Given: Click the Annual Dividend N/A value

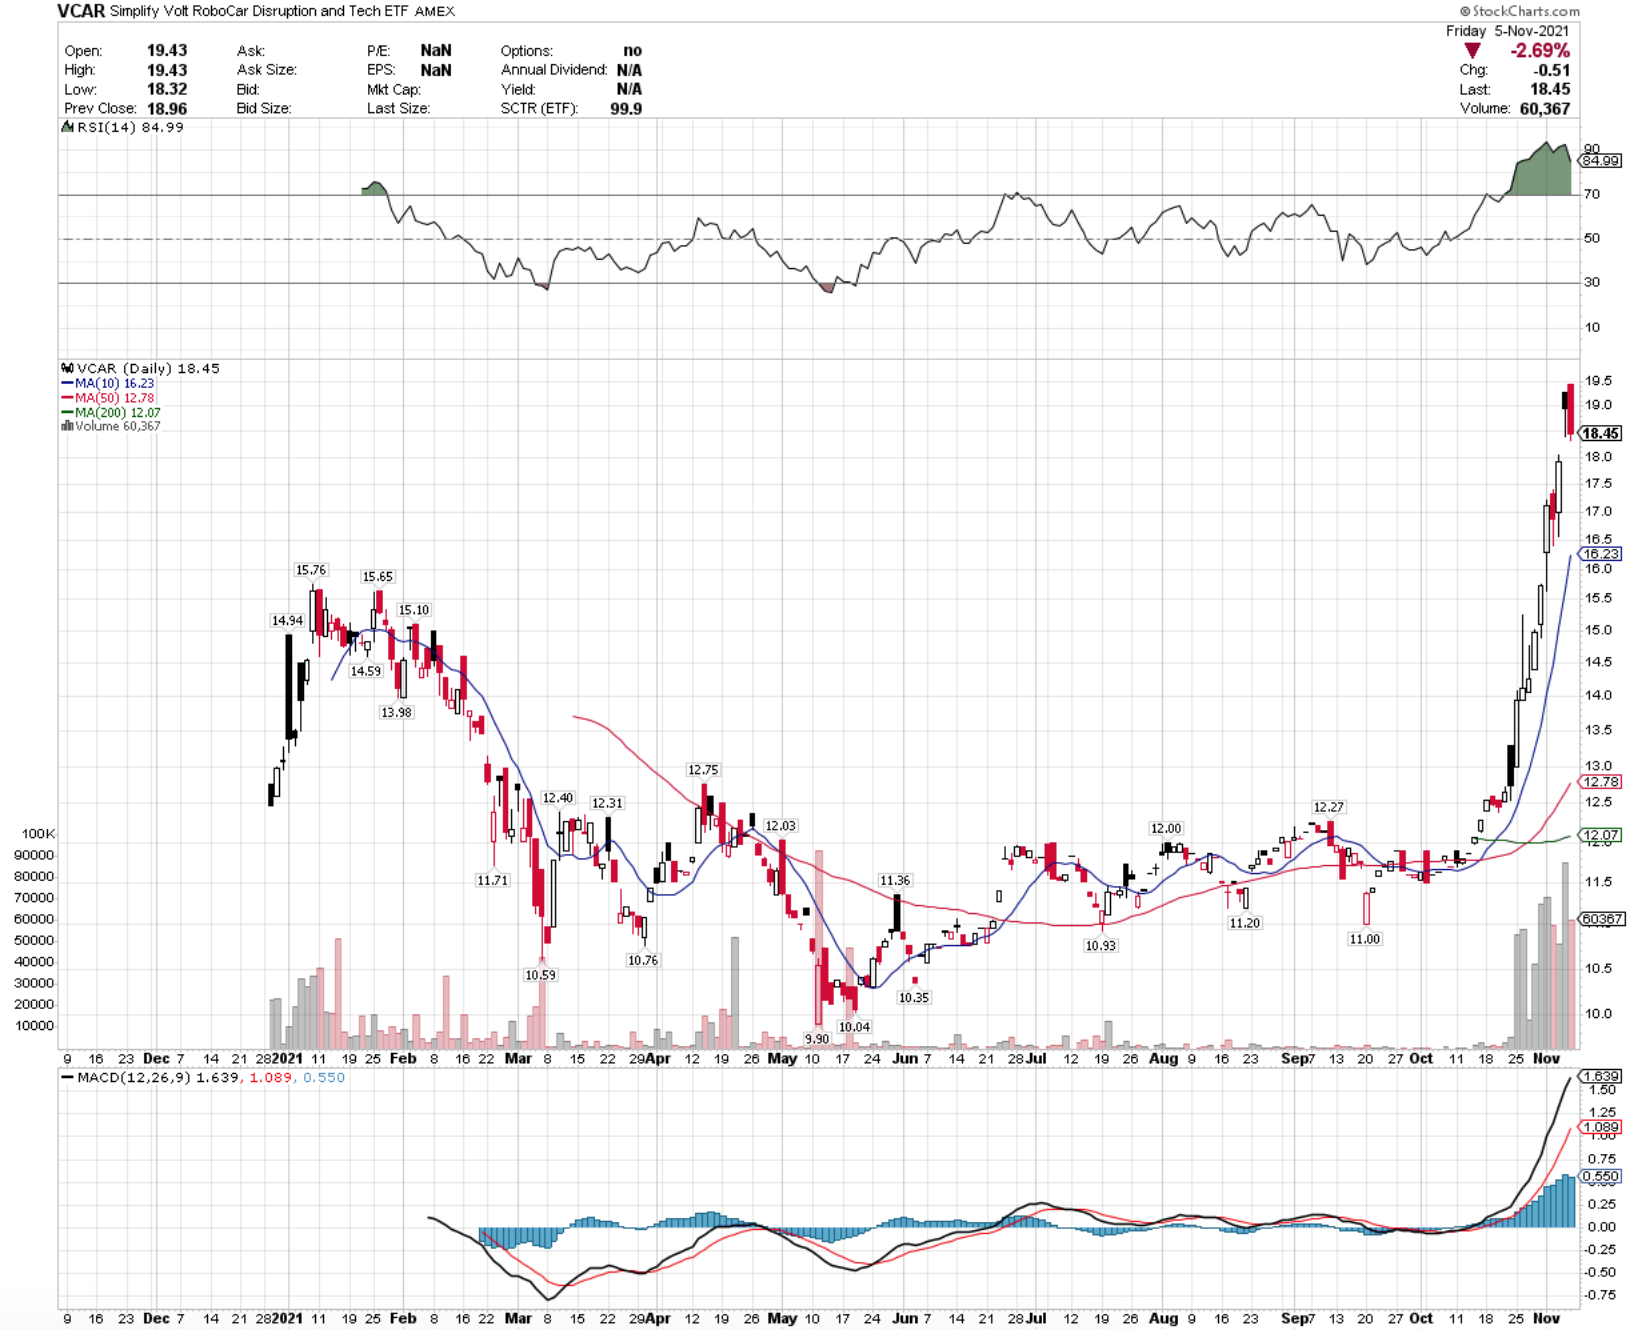Looking at the screenshot, I should (629, 70).
